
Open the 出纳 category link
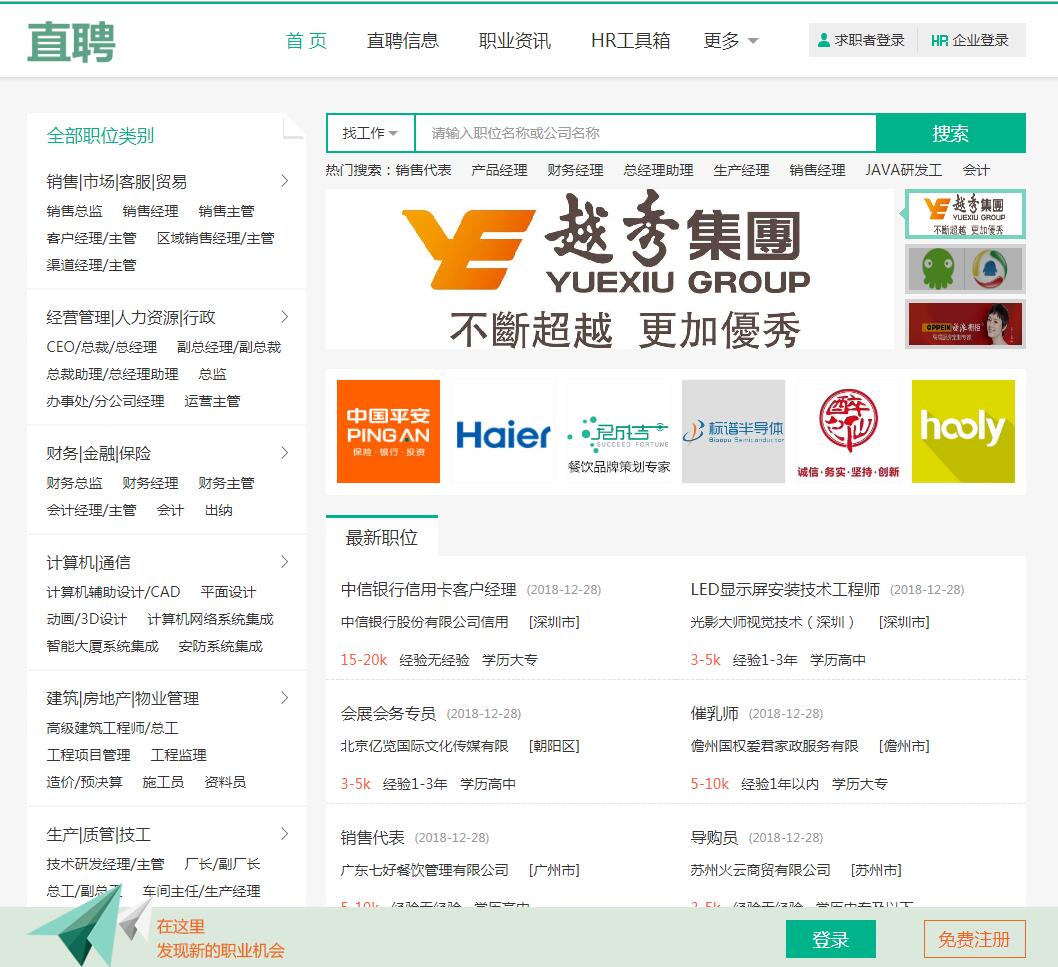[219, 510]
